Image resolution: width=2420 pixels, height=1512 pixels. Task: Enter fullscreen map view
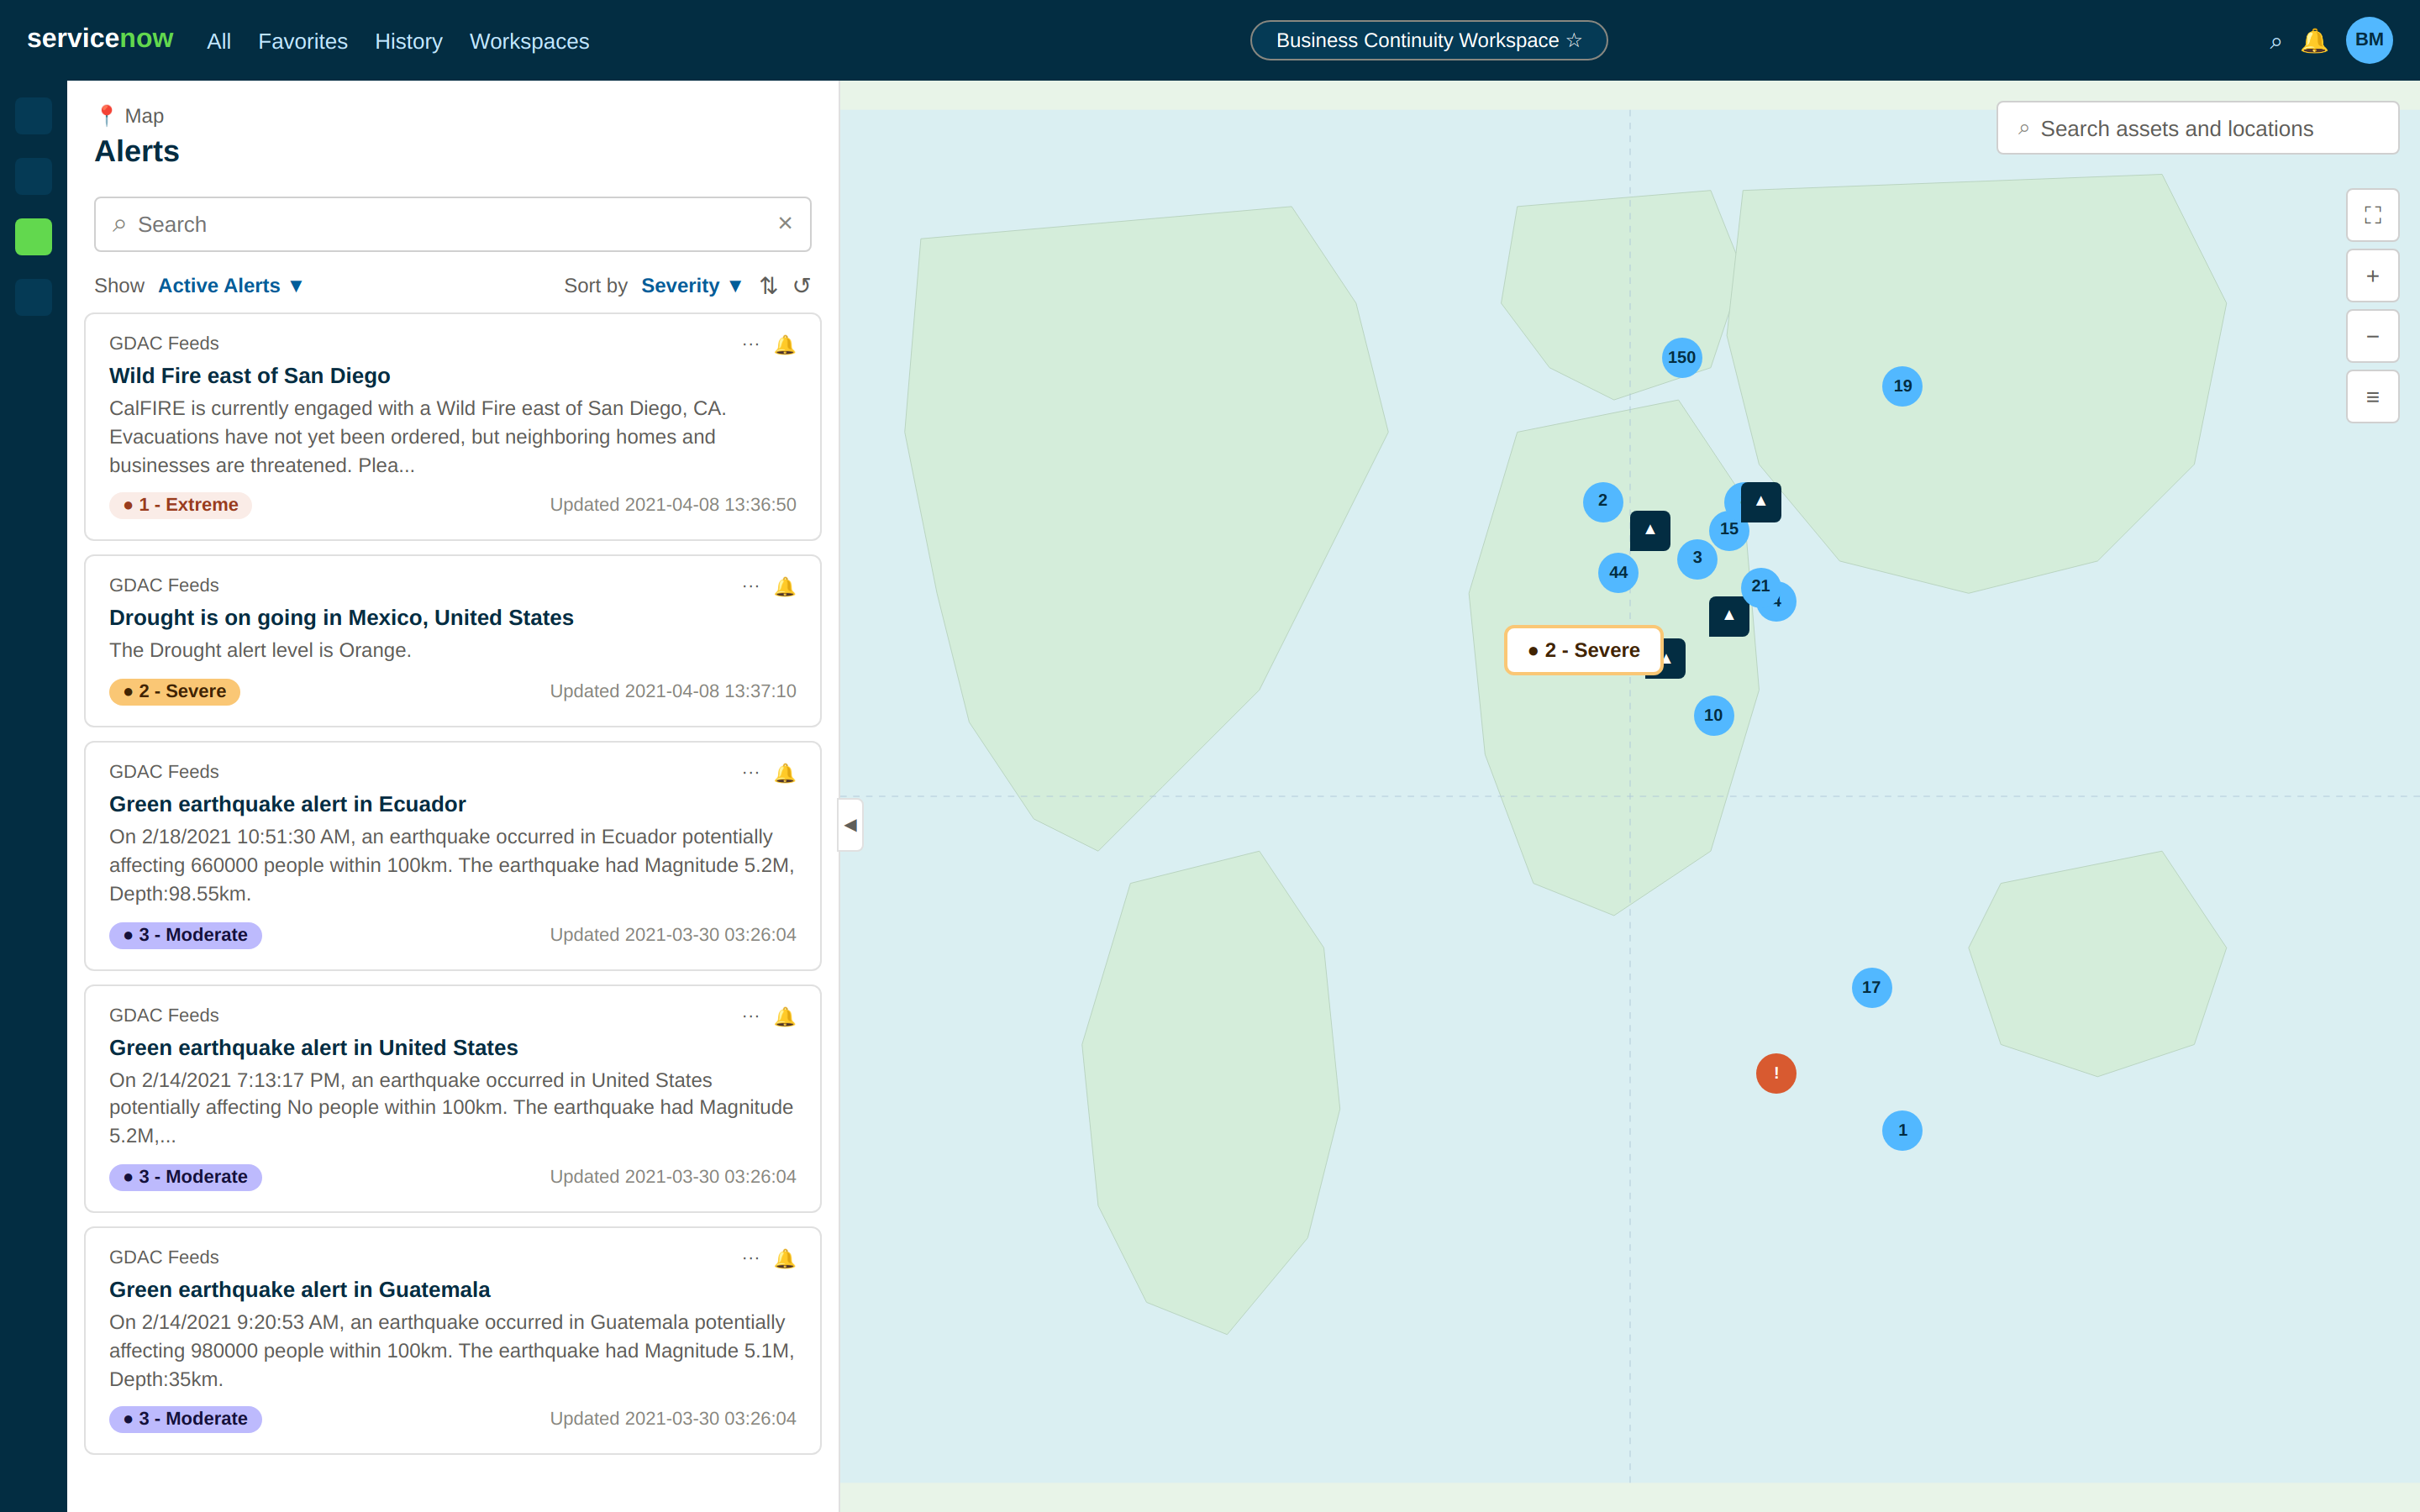2372,215
